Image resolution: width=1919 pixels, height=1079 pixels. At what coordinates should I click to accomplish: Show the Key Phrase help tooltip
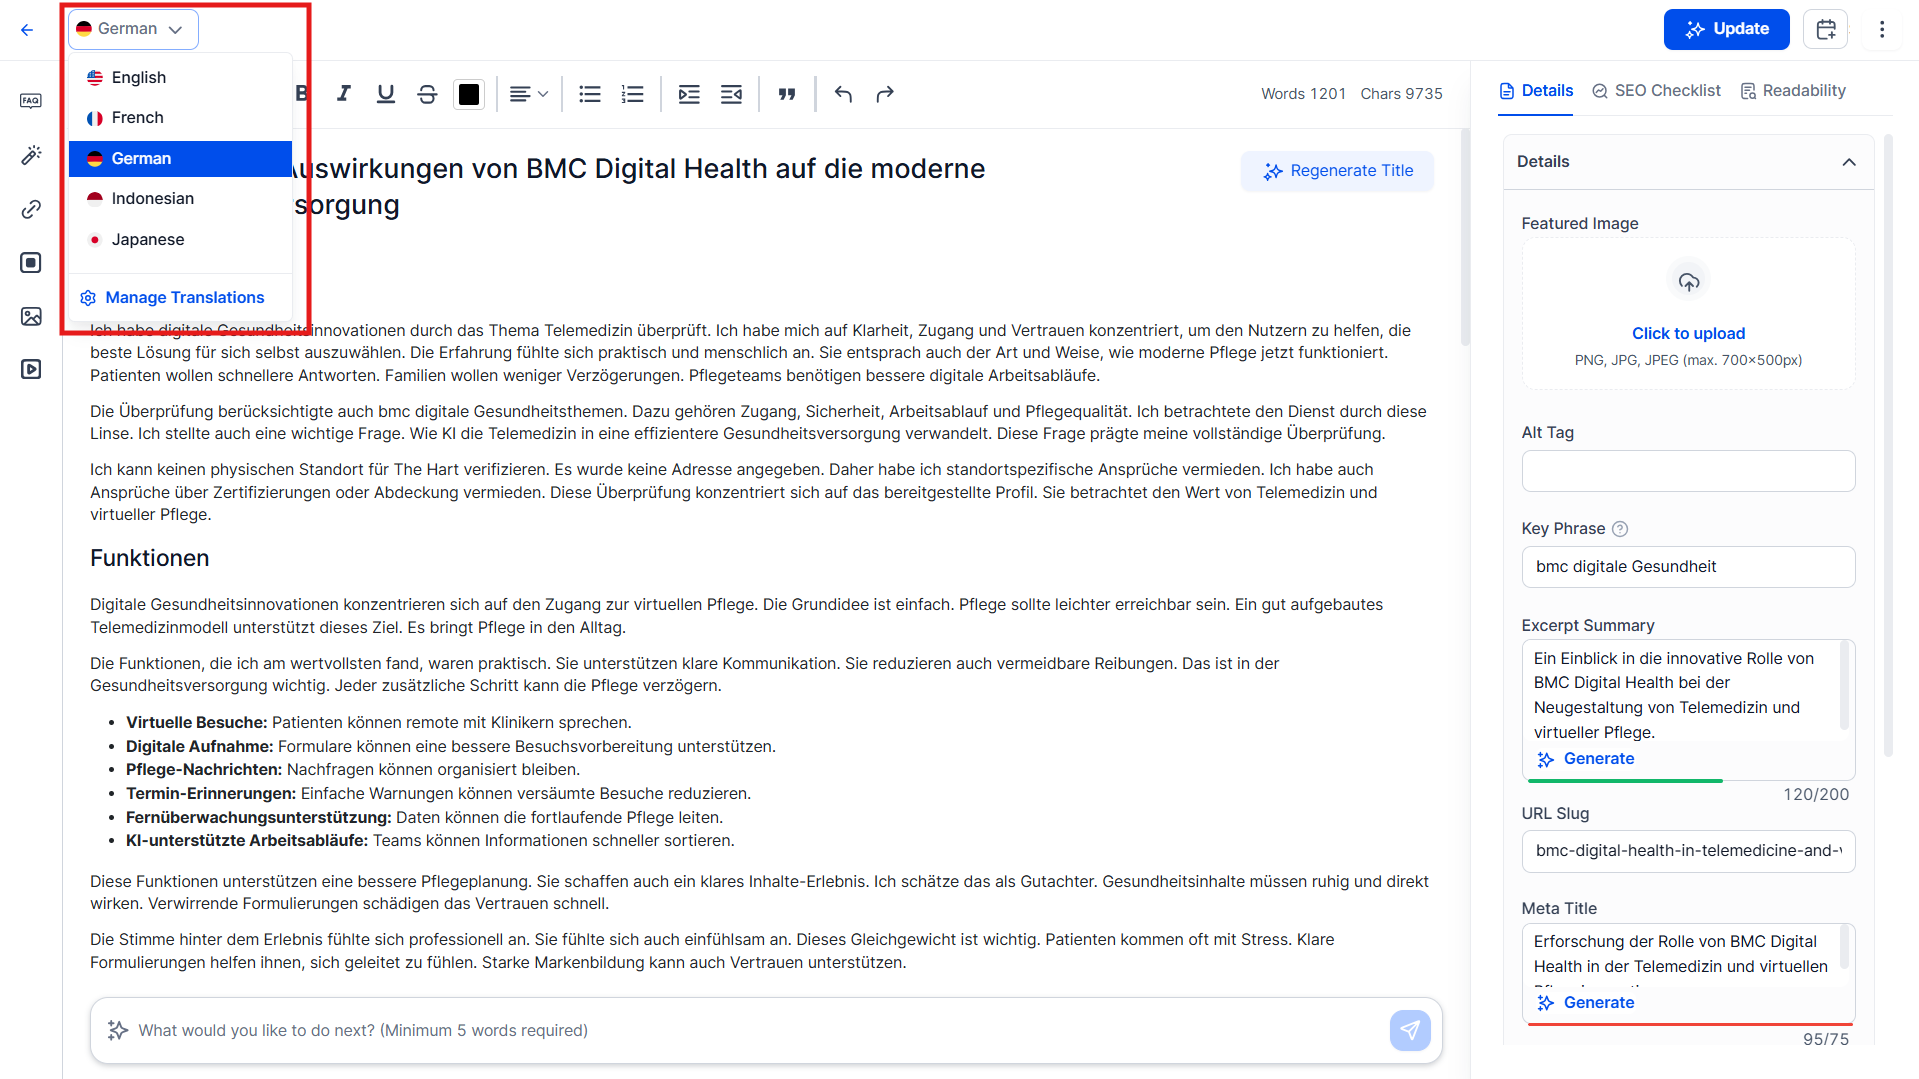[x=1620, y=529]
